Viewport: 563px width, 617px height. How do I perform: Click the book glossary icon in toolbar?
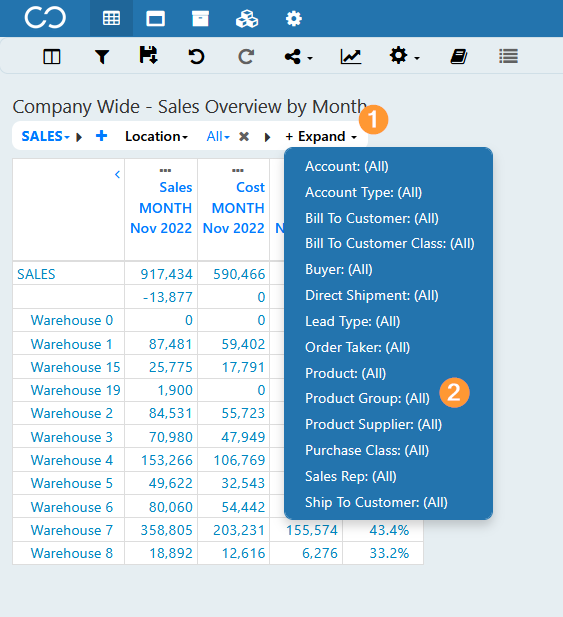pos(459,57)
